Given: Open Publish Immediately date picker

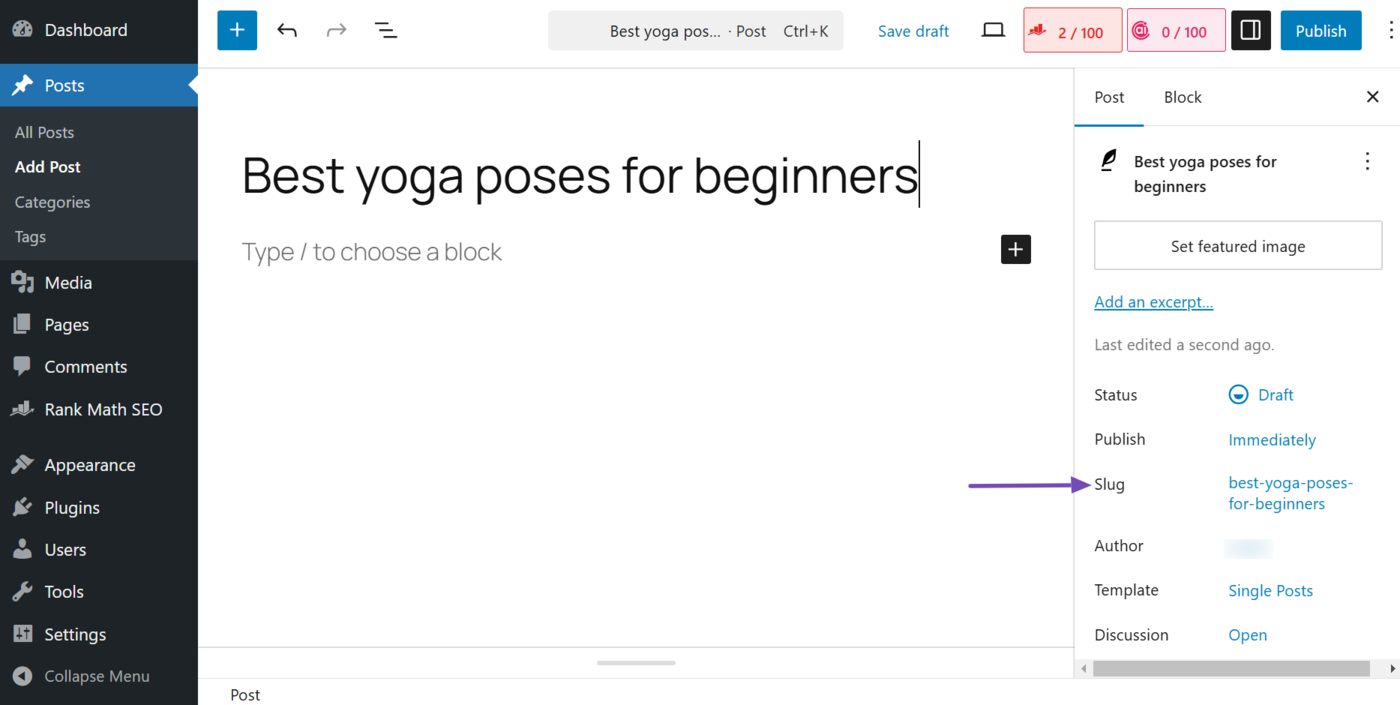Looking at the screenshot, I should (1272, 440).
